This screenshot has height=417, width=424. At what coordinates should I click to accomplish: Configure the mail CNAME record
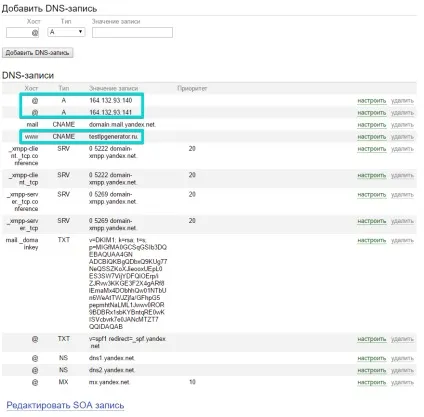(372, 125)
